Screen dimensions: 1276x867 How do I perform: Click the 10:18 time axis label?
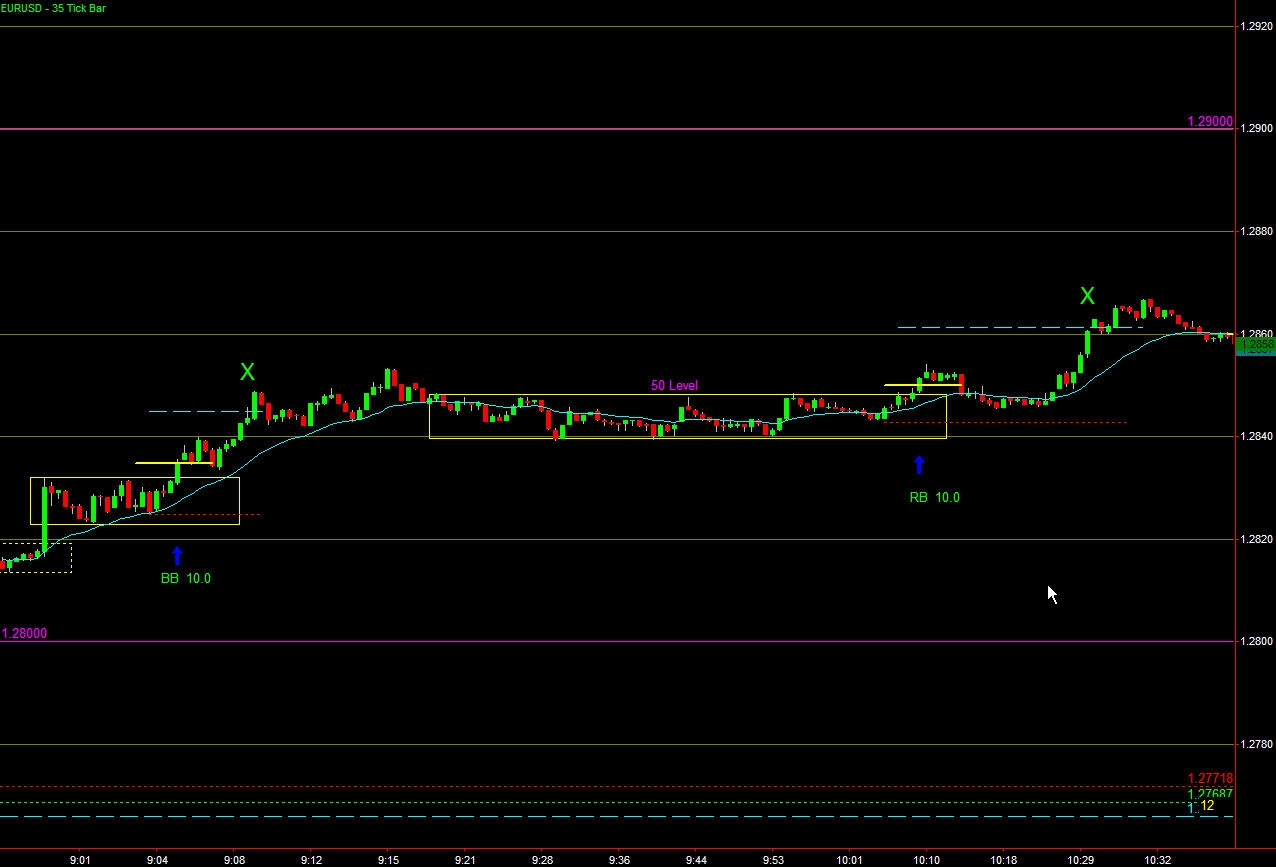[x=1003, y=859]
